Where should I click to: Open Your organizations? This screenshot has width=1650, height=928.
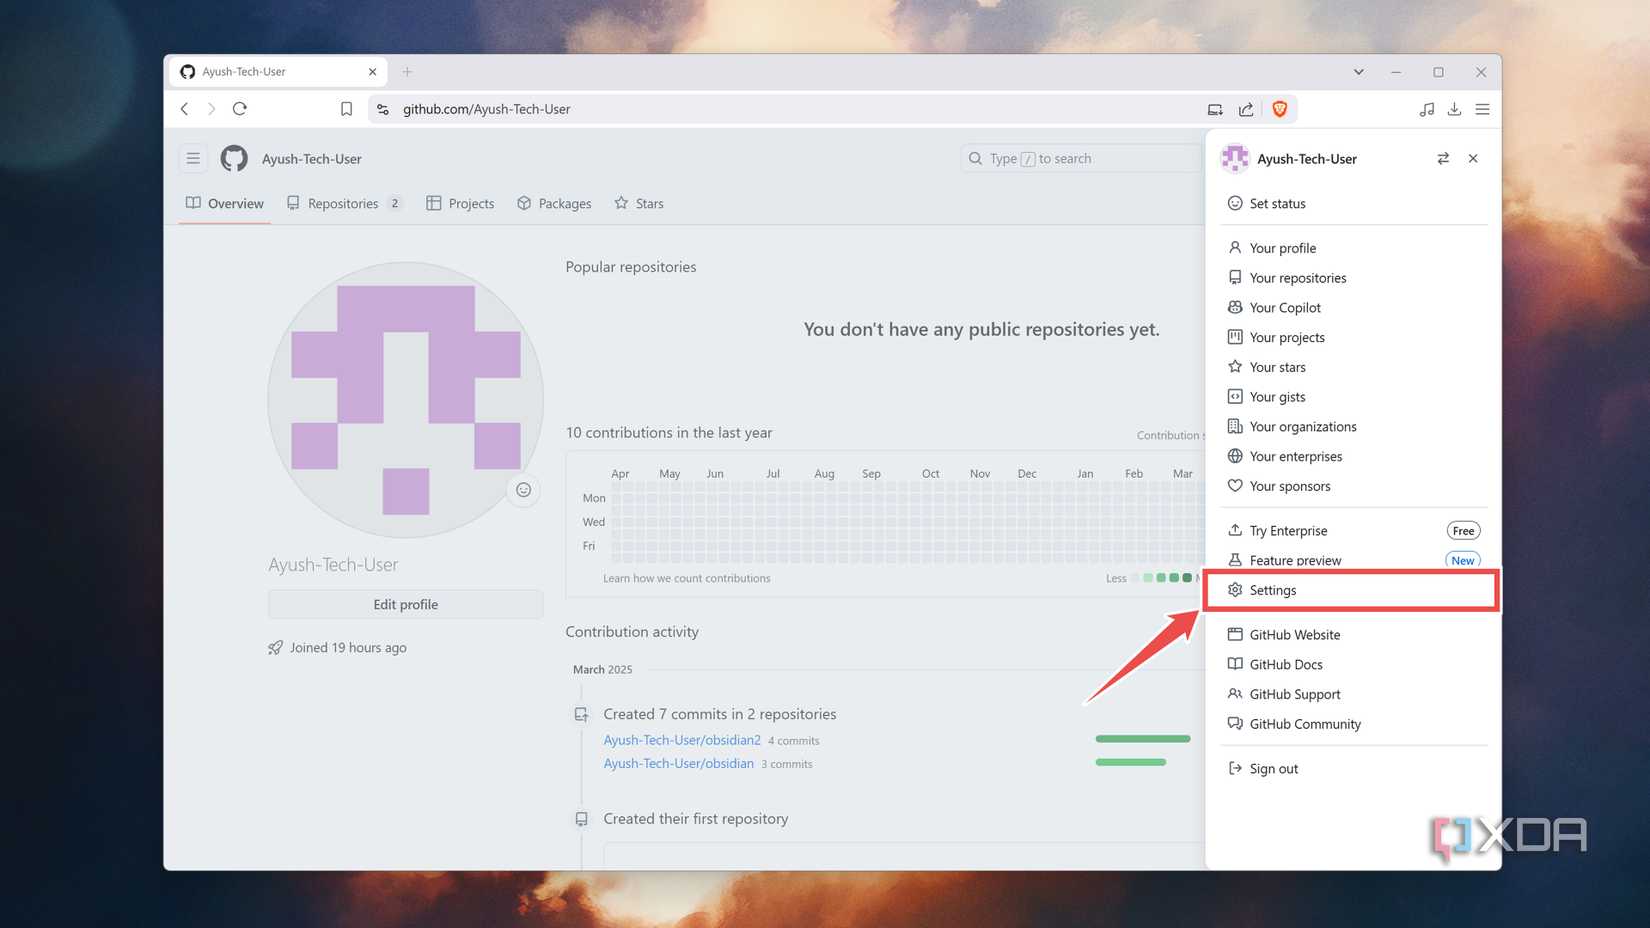(1302, 426)
